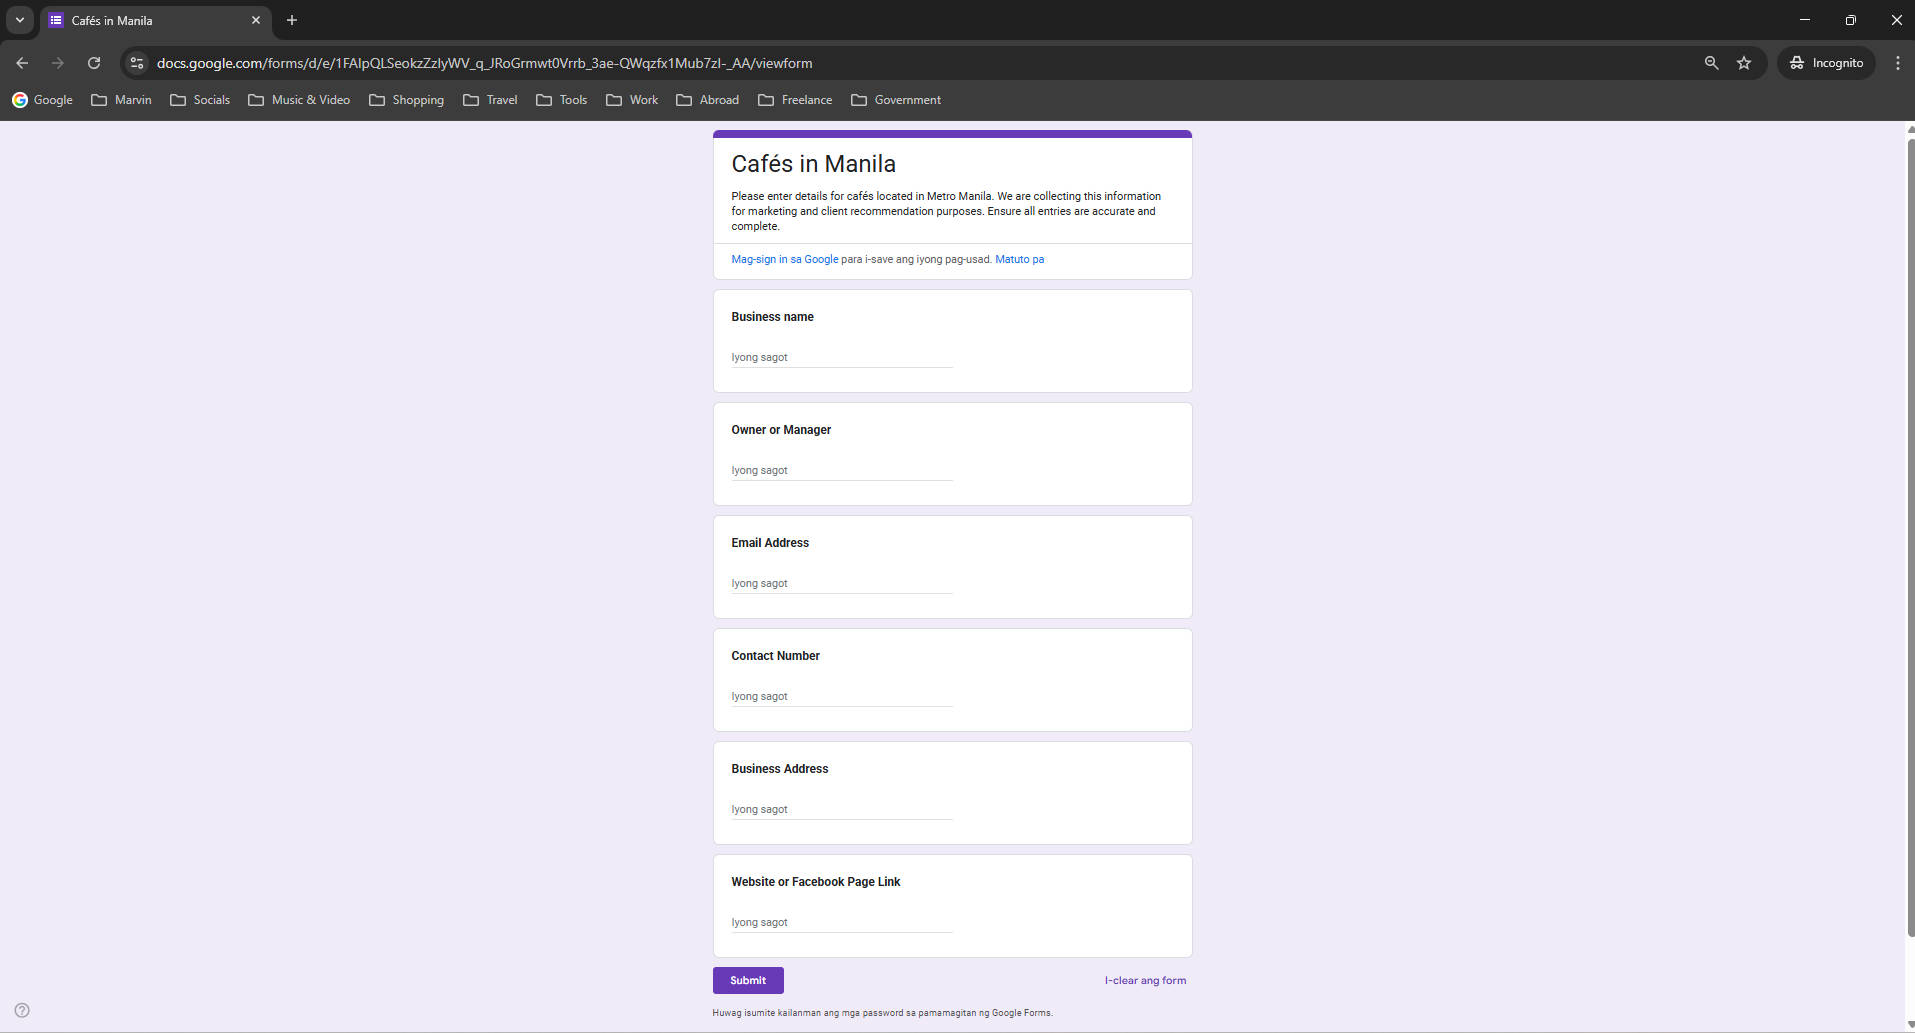Open a new tab with the plus button

click(292, 20)
